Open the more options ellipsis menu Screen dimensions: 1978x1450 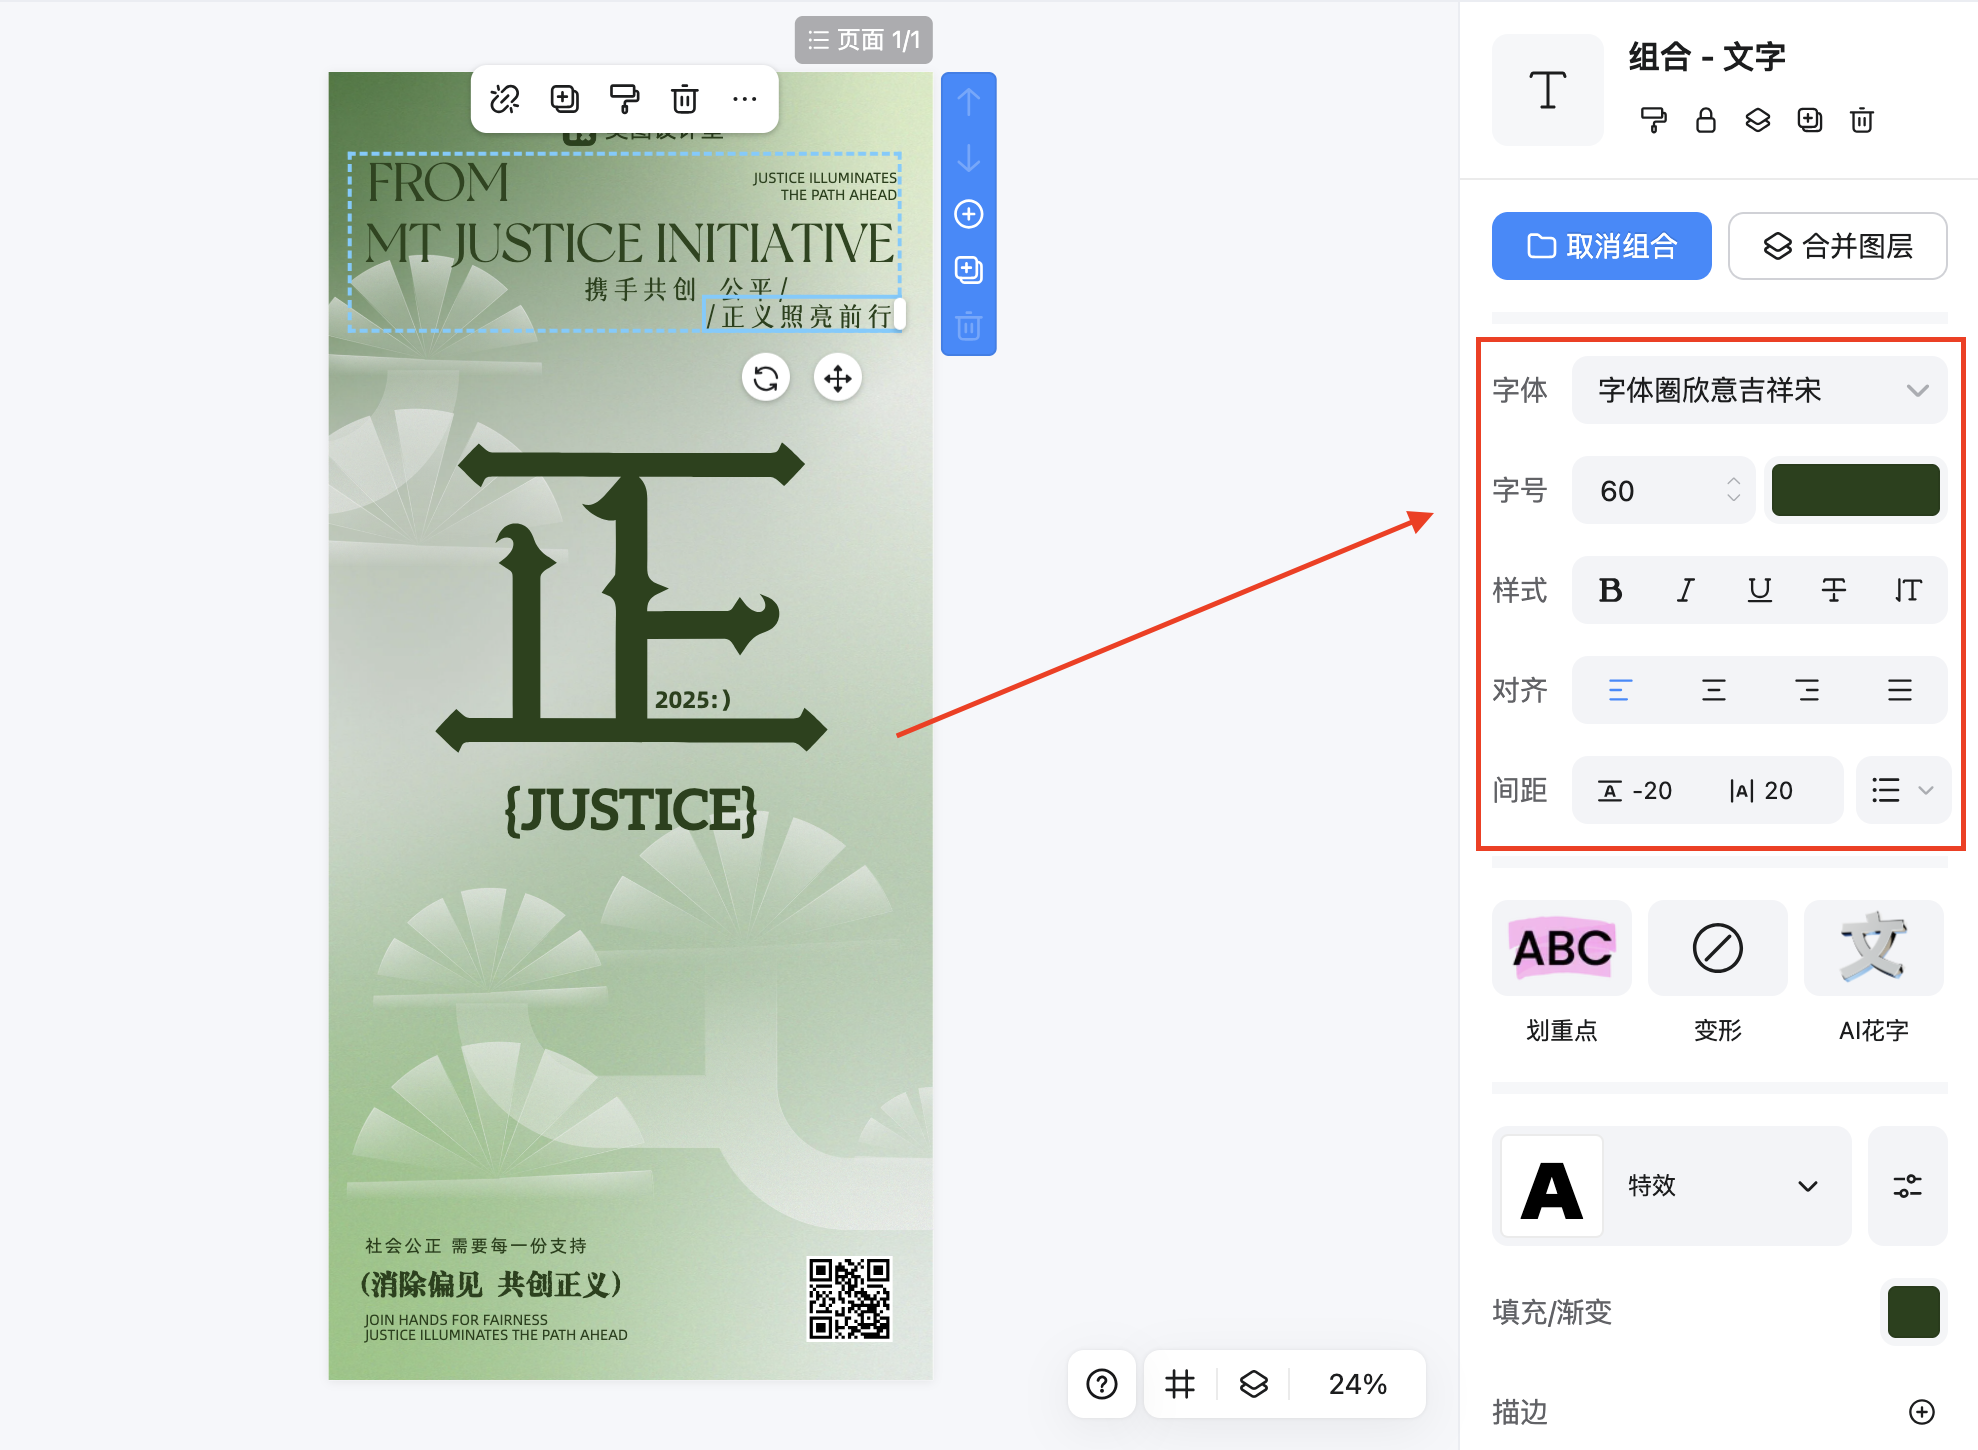point(745,99)
